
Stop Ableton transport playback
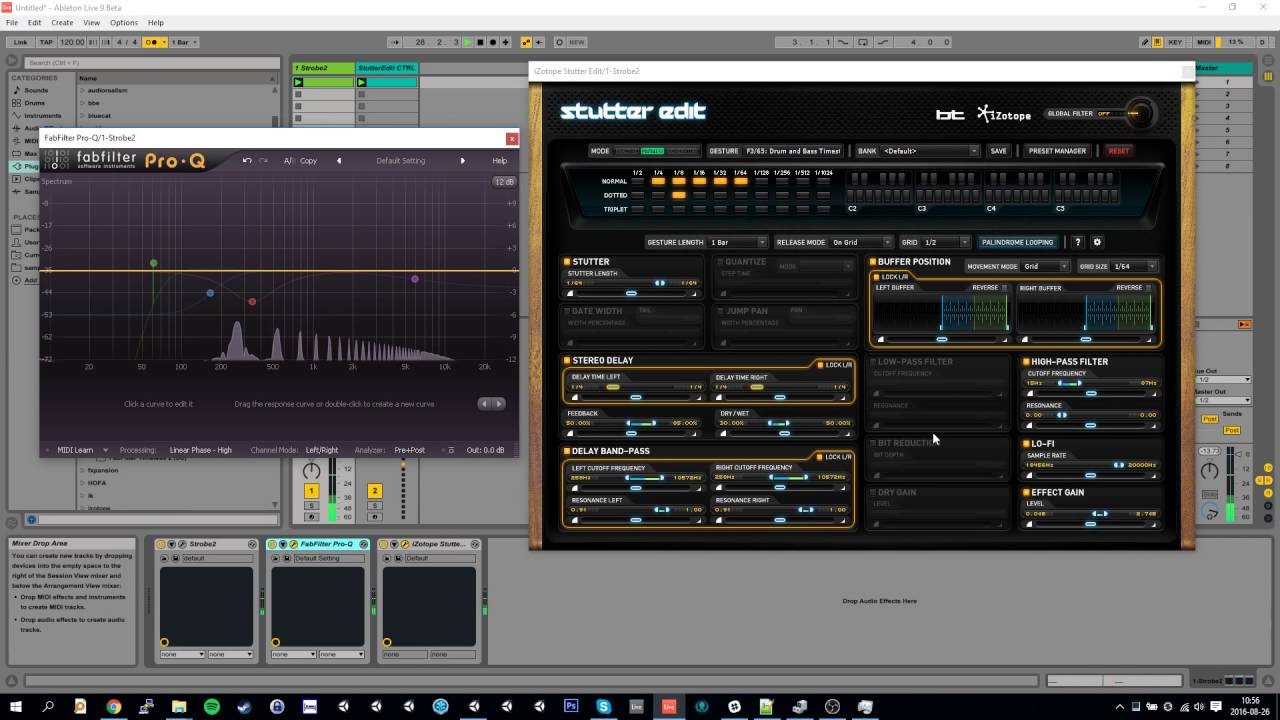pyautogui.click(x=480, y=42)
